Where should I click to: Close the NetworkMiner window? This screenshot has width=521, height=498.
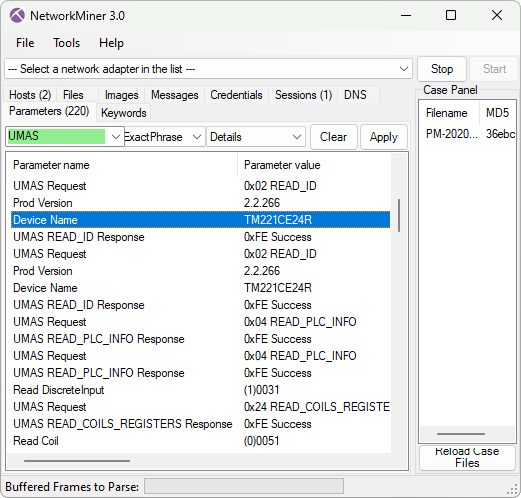497,15
